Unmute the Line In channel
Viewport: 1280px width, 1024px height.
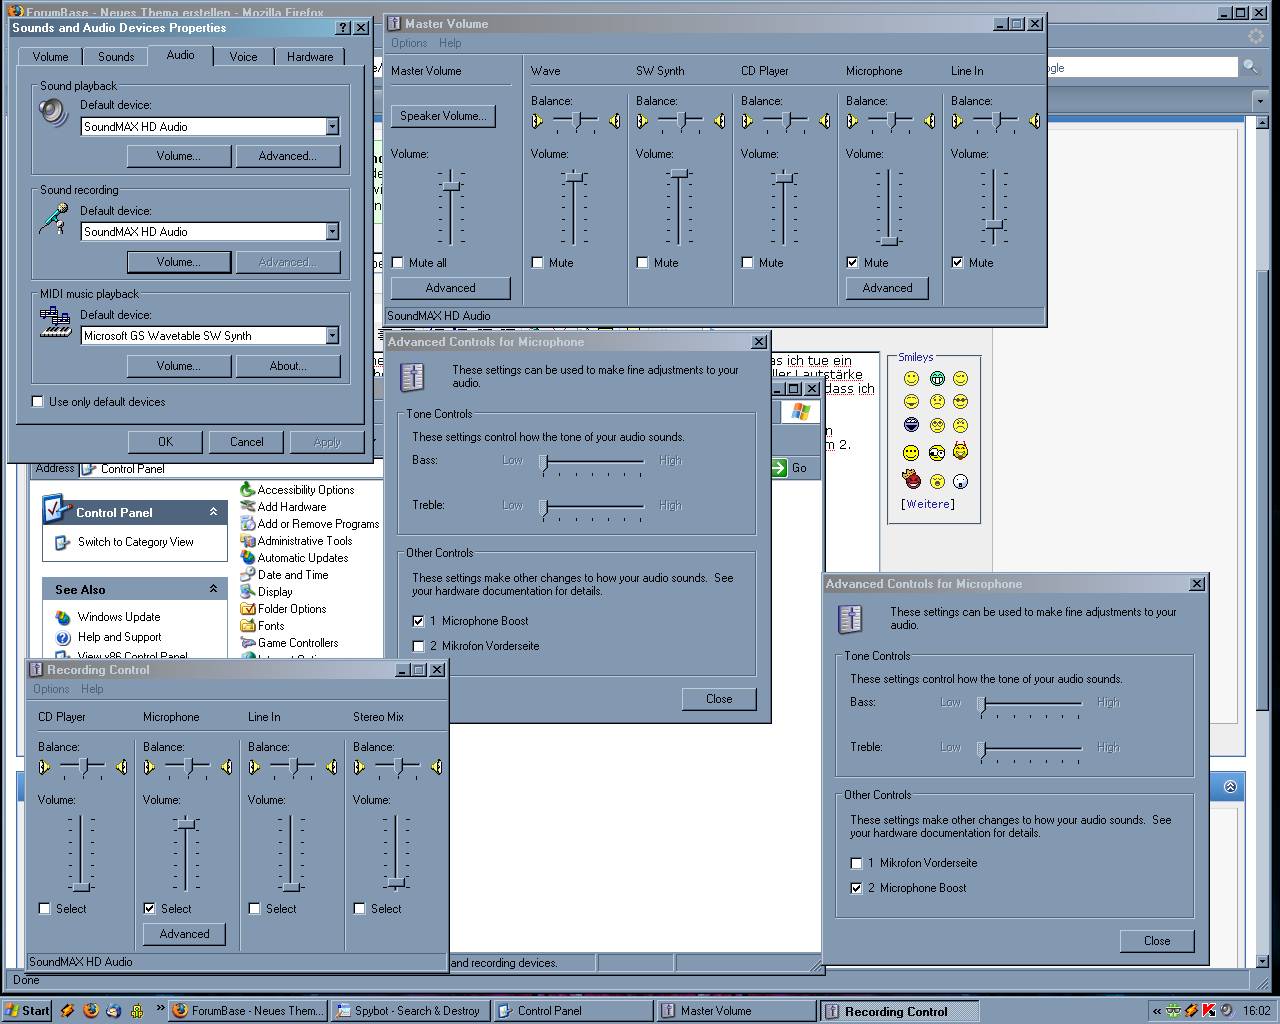click(x=958, y=263)
